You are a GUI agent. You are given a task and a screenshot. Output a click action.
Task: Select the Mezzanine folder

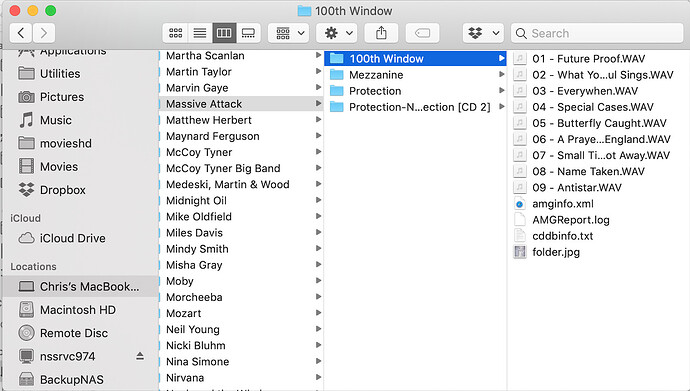415,75
